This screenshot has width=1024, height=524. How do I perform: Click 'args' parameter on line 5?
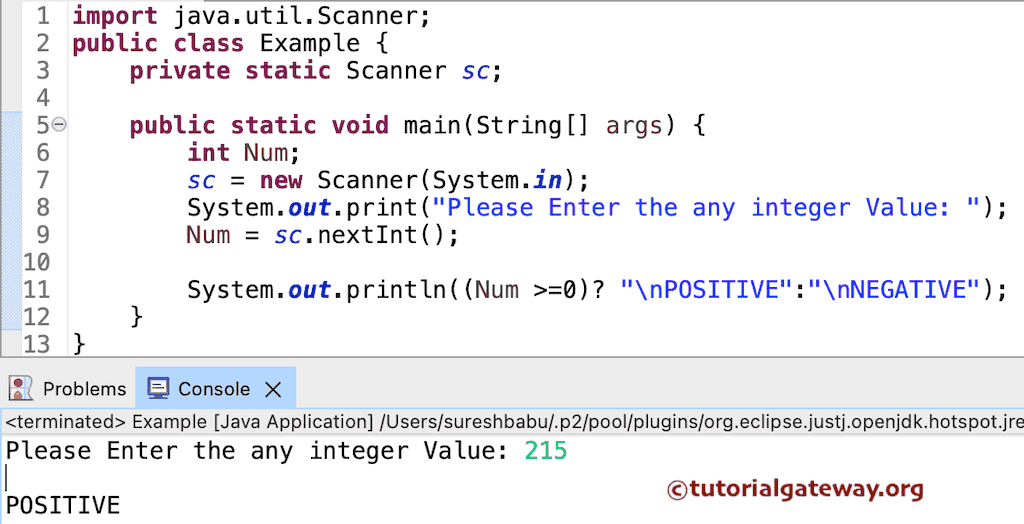[633, 125]
